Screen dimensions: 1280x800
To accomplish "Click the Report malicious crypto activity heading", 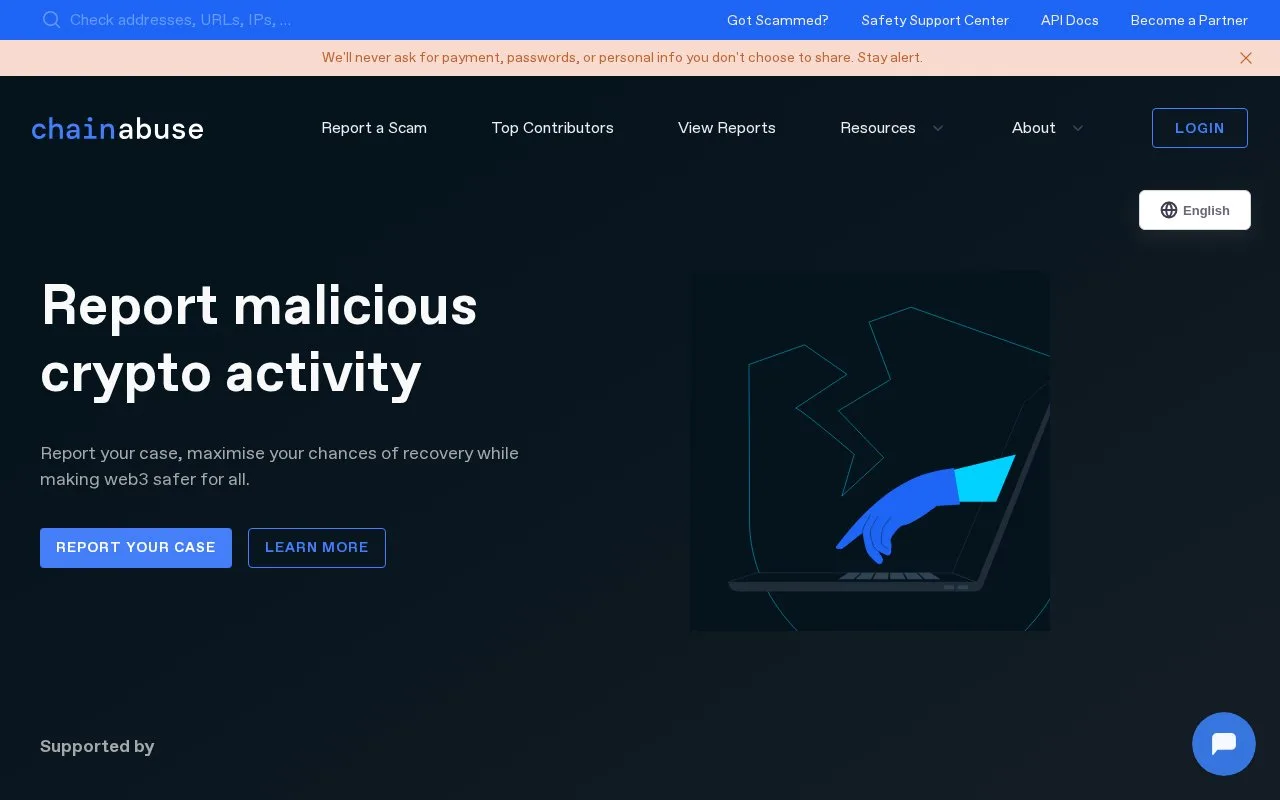I will [x=259, y=339].
